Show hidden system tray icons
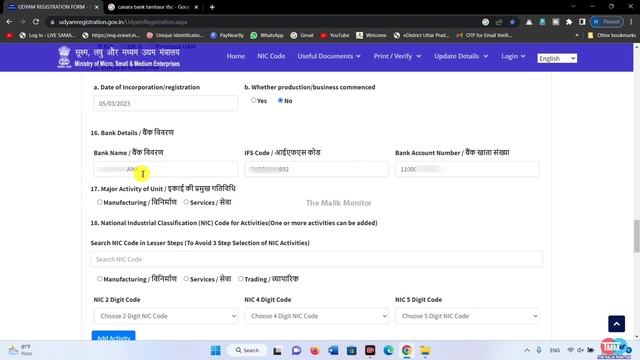Image resolution: width=640 pixels, height=360 pixels. pyautogui.click(x=527, y=350)
